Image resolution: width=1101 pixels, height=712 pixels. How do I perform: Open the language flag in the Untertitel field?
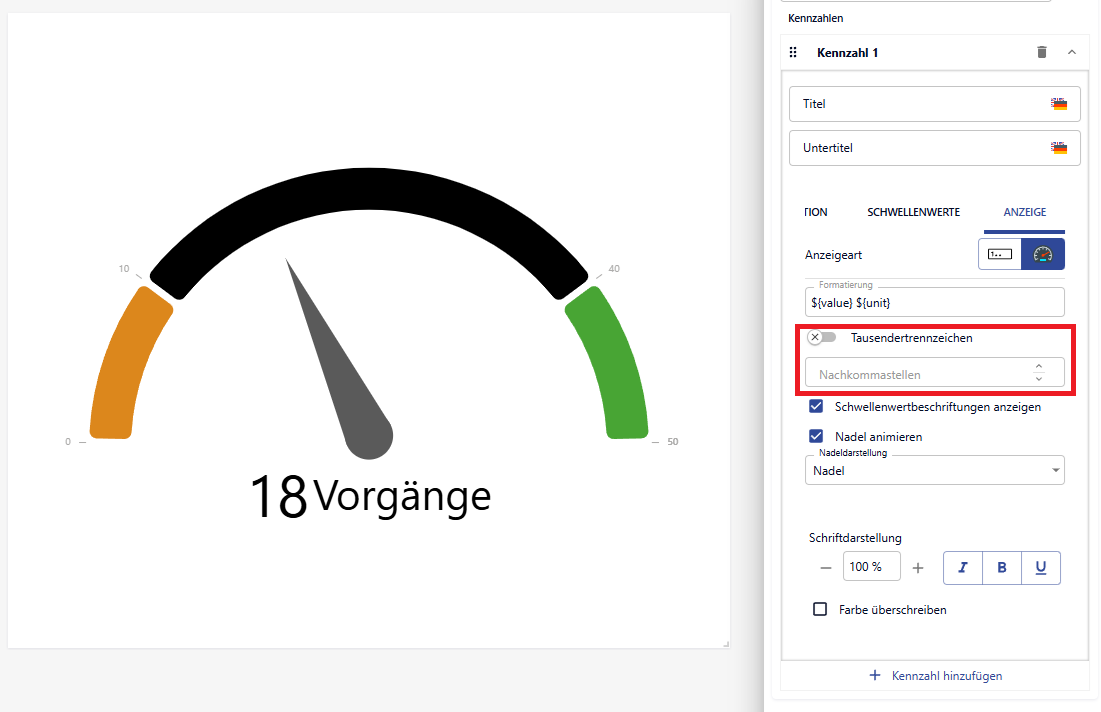[x=1058, y=148]
